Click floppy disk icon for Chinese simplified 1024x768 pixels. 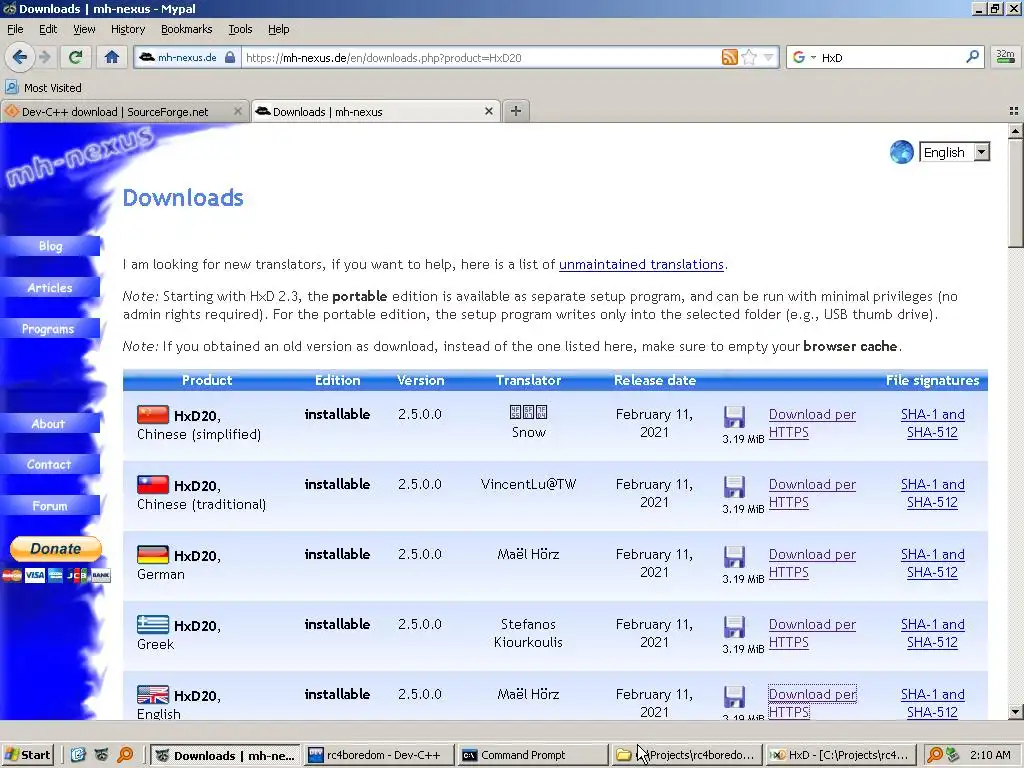pos(734,417)
